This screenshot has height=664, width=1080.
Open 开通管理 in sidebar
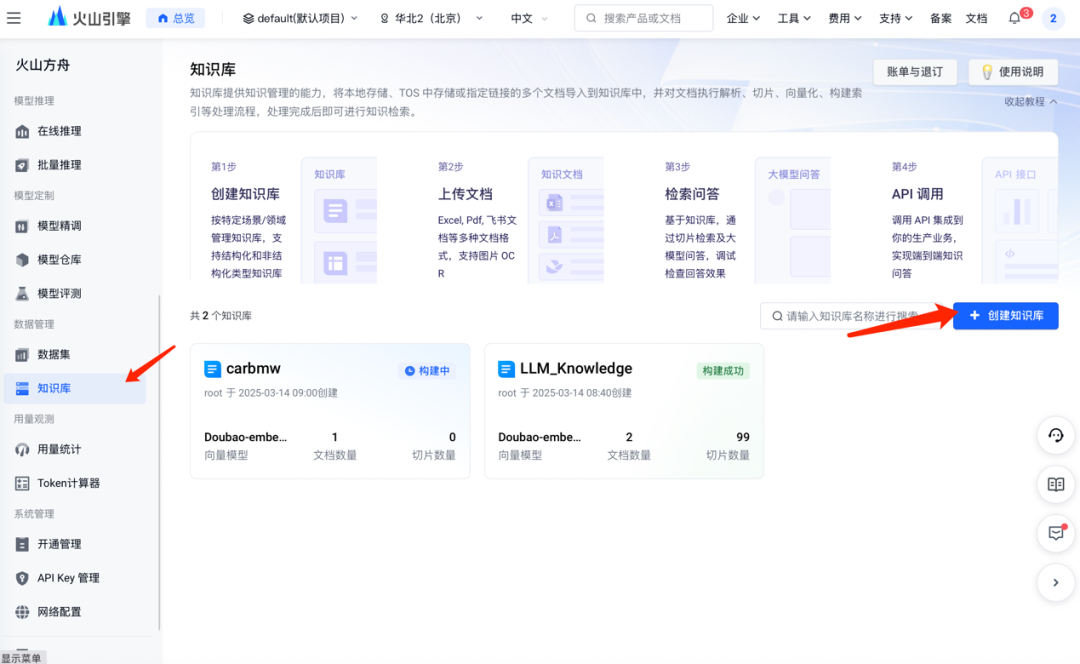(x=59, y=543)
